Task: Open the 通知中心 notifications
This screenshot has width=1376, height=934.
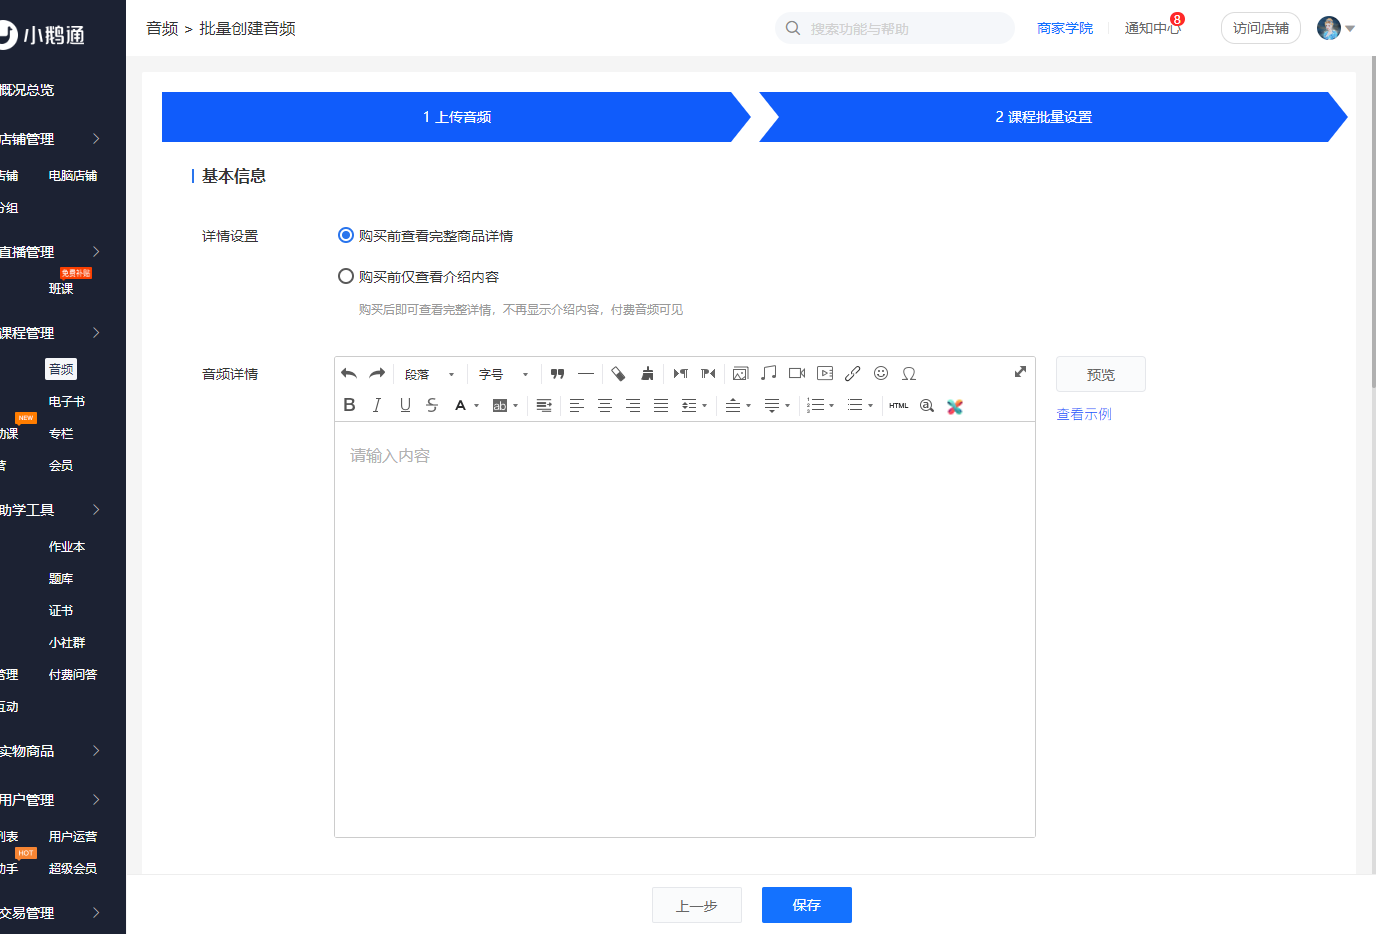Action: pos(1153,28)
